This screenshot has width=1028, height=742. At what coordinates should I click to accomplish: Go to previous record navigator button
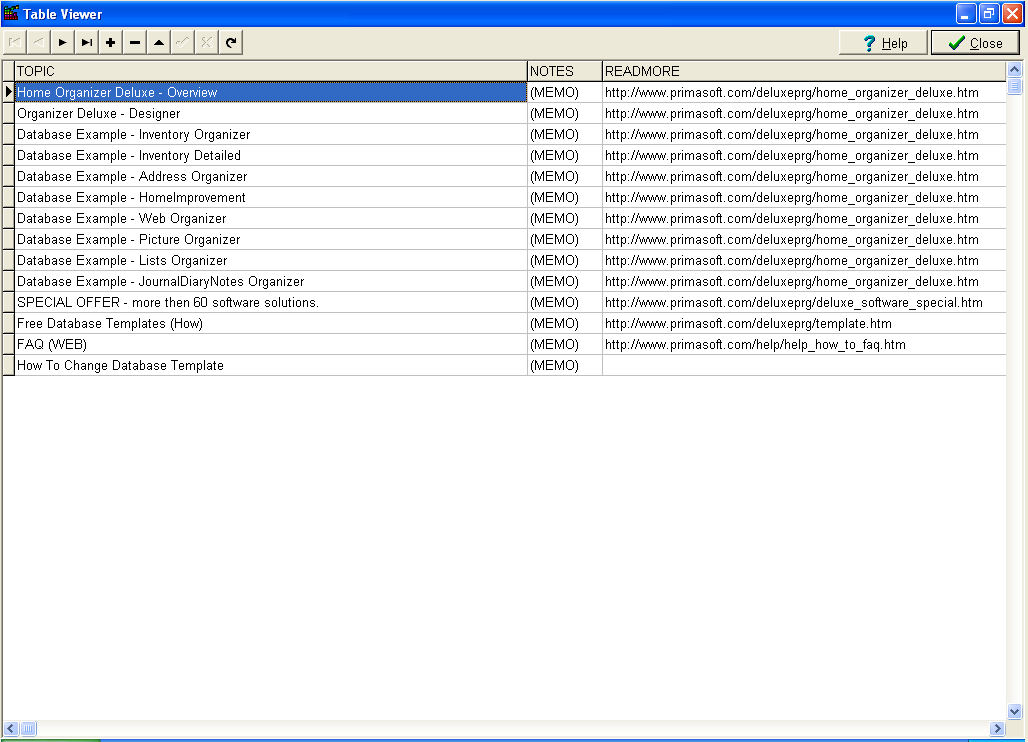(x=39, y=43)
